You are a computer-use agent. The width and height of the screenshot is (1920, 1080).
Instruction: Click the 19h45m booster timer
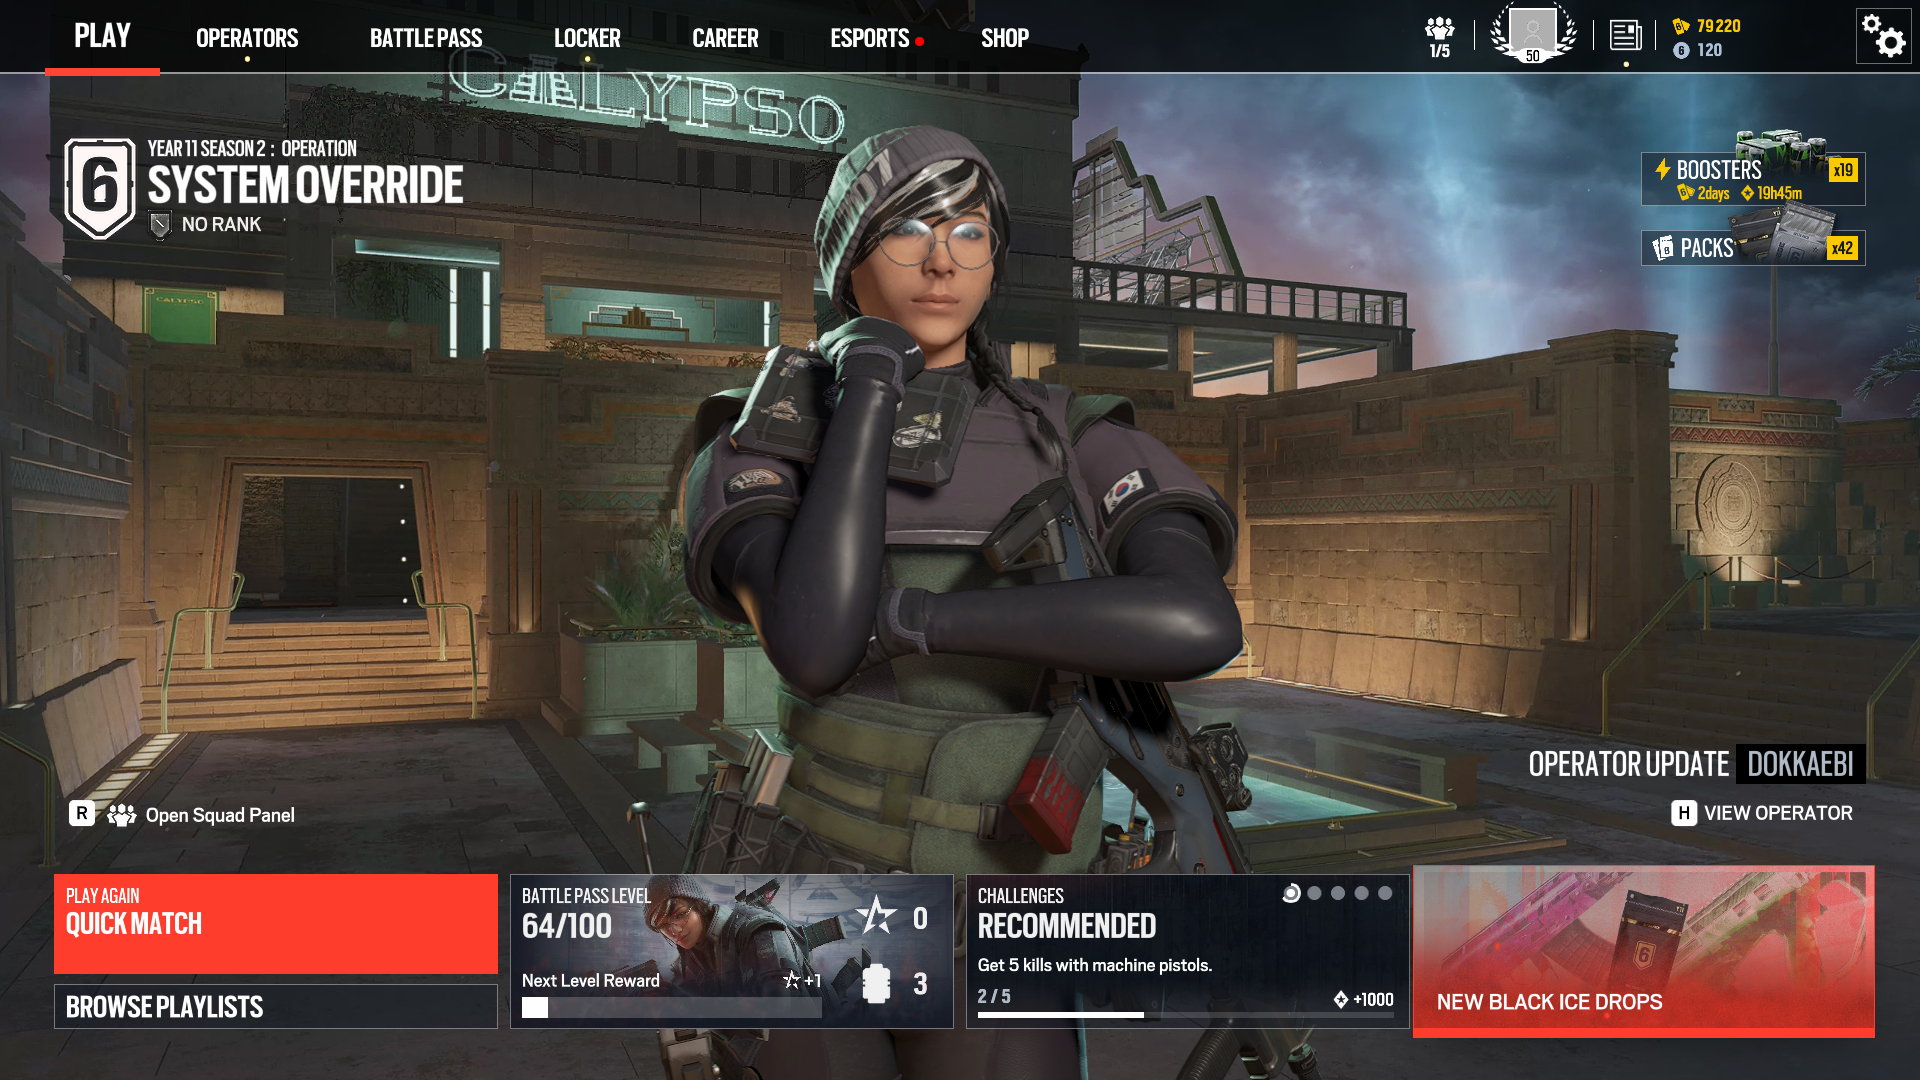[1780, 193]
